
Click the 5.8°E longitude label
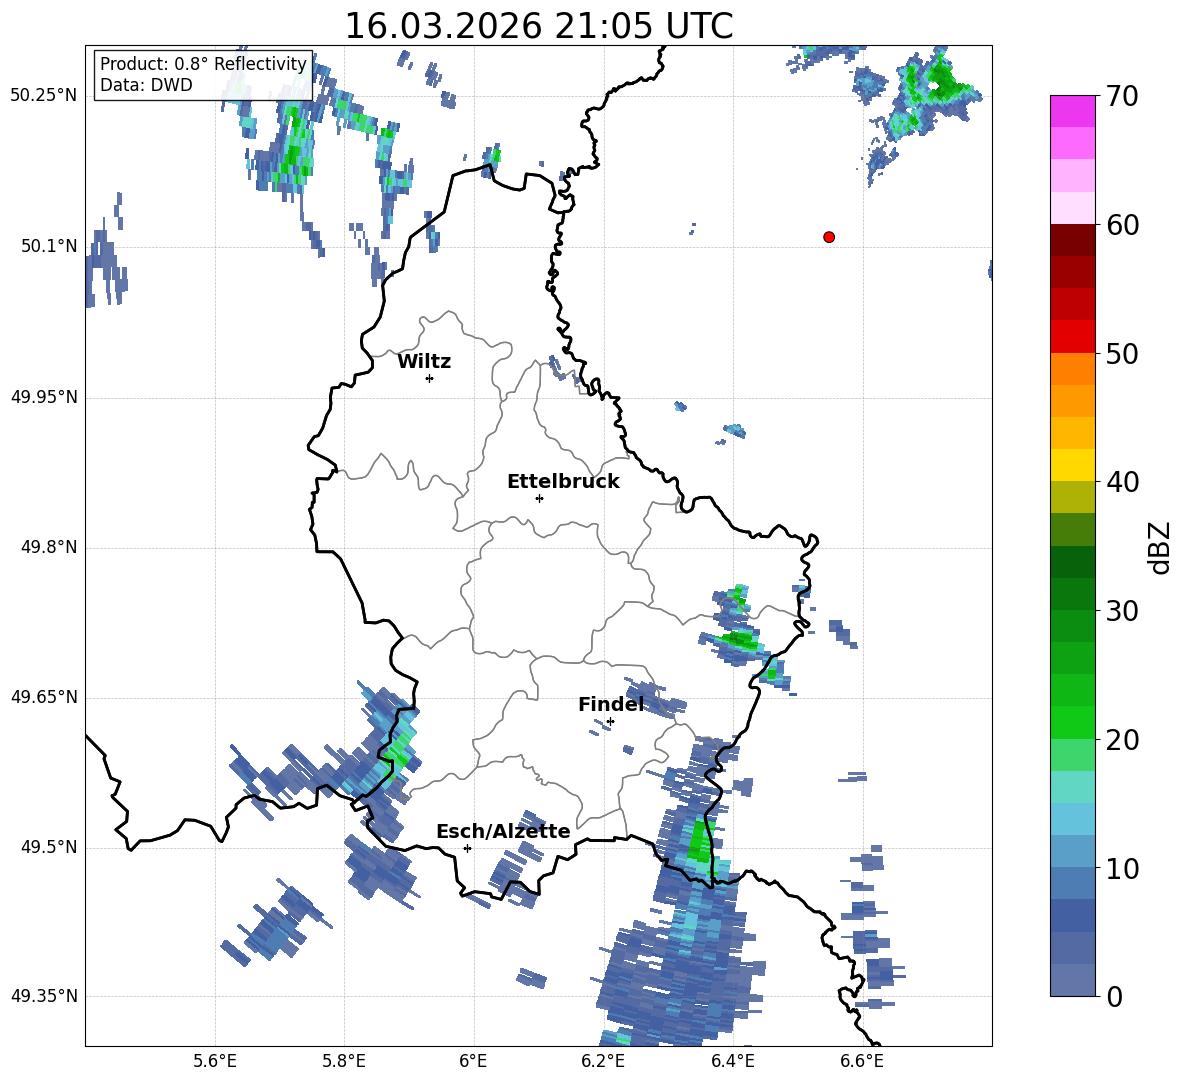click(344, 1061)
